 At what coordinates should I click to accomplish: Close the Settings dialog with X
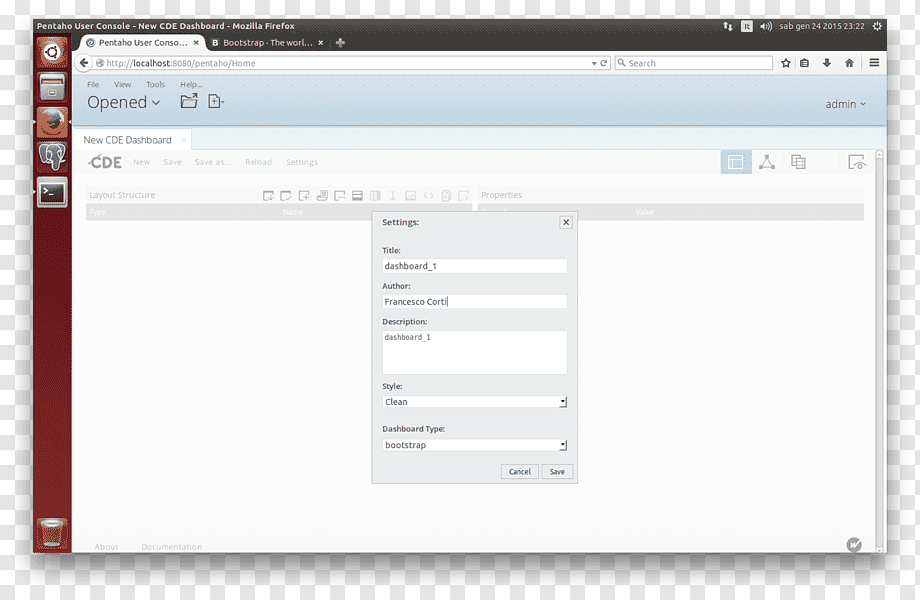[566, 222]
